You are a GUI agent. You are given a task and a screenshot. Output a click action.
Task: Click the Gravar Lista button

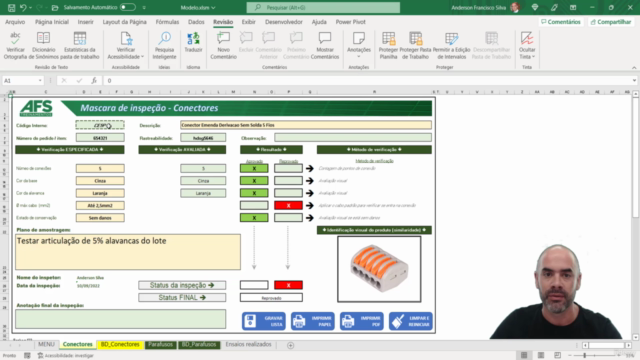point(264,321)
